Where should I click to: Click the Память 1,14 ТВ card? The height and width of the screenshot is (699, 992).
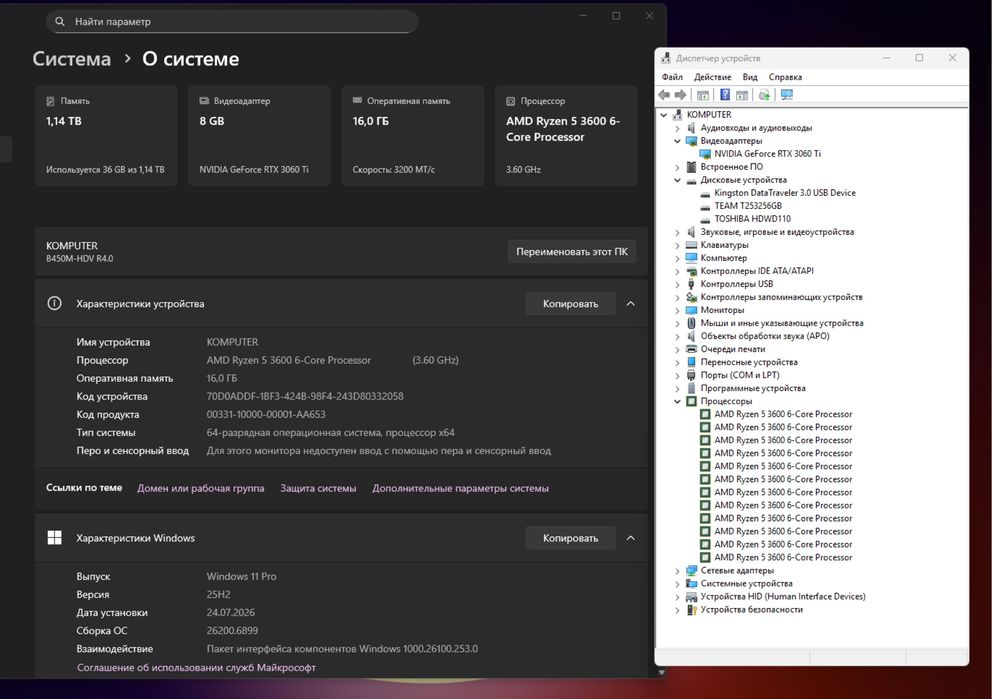click(x=106, y=135)
